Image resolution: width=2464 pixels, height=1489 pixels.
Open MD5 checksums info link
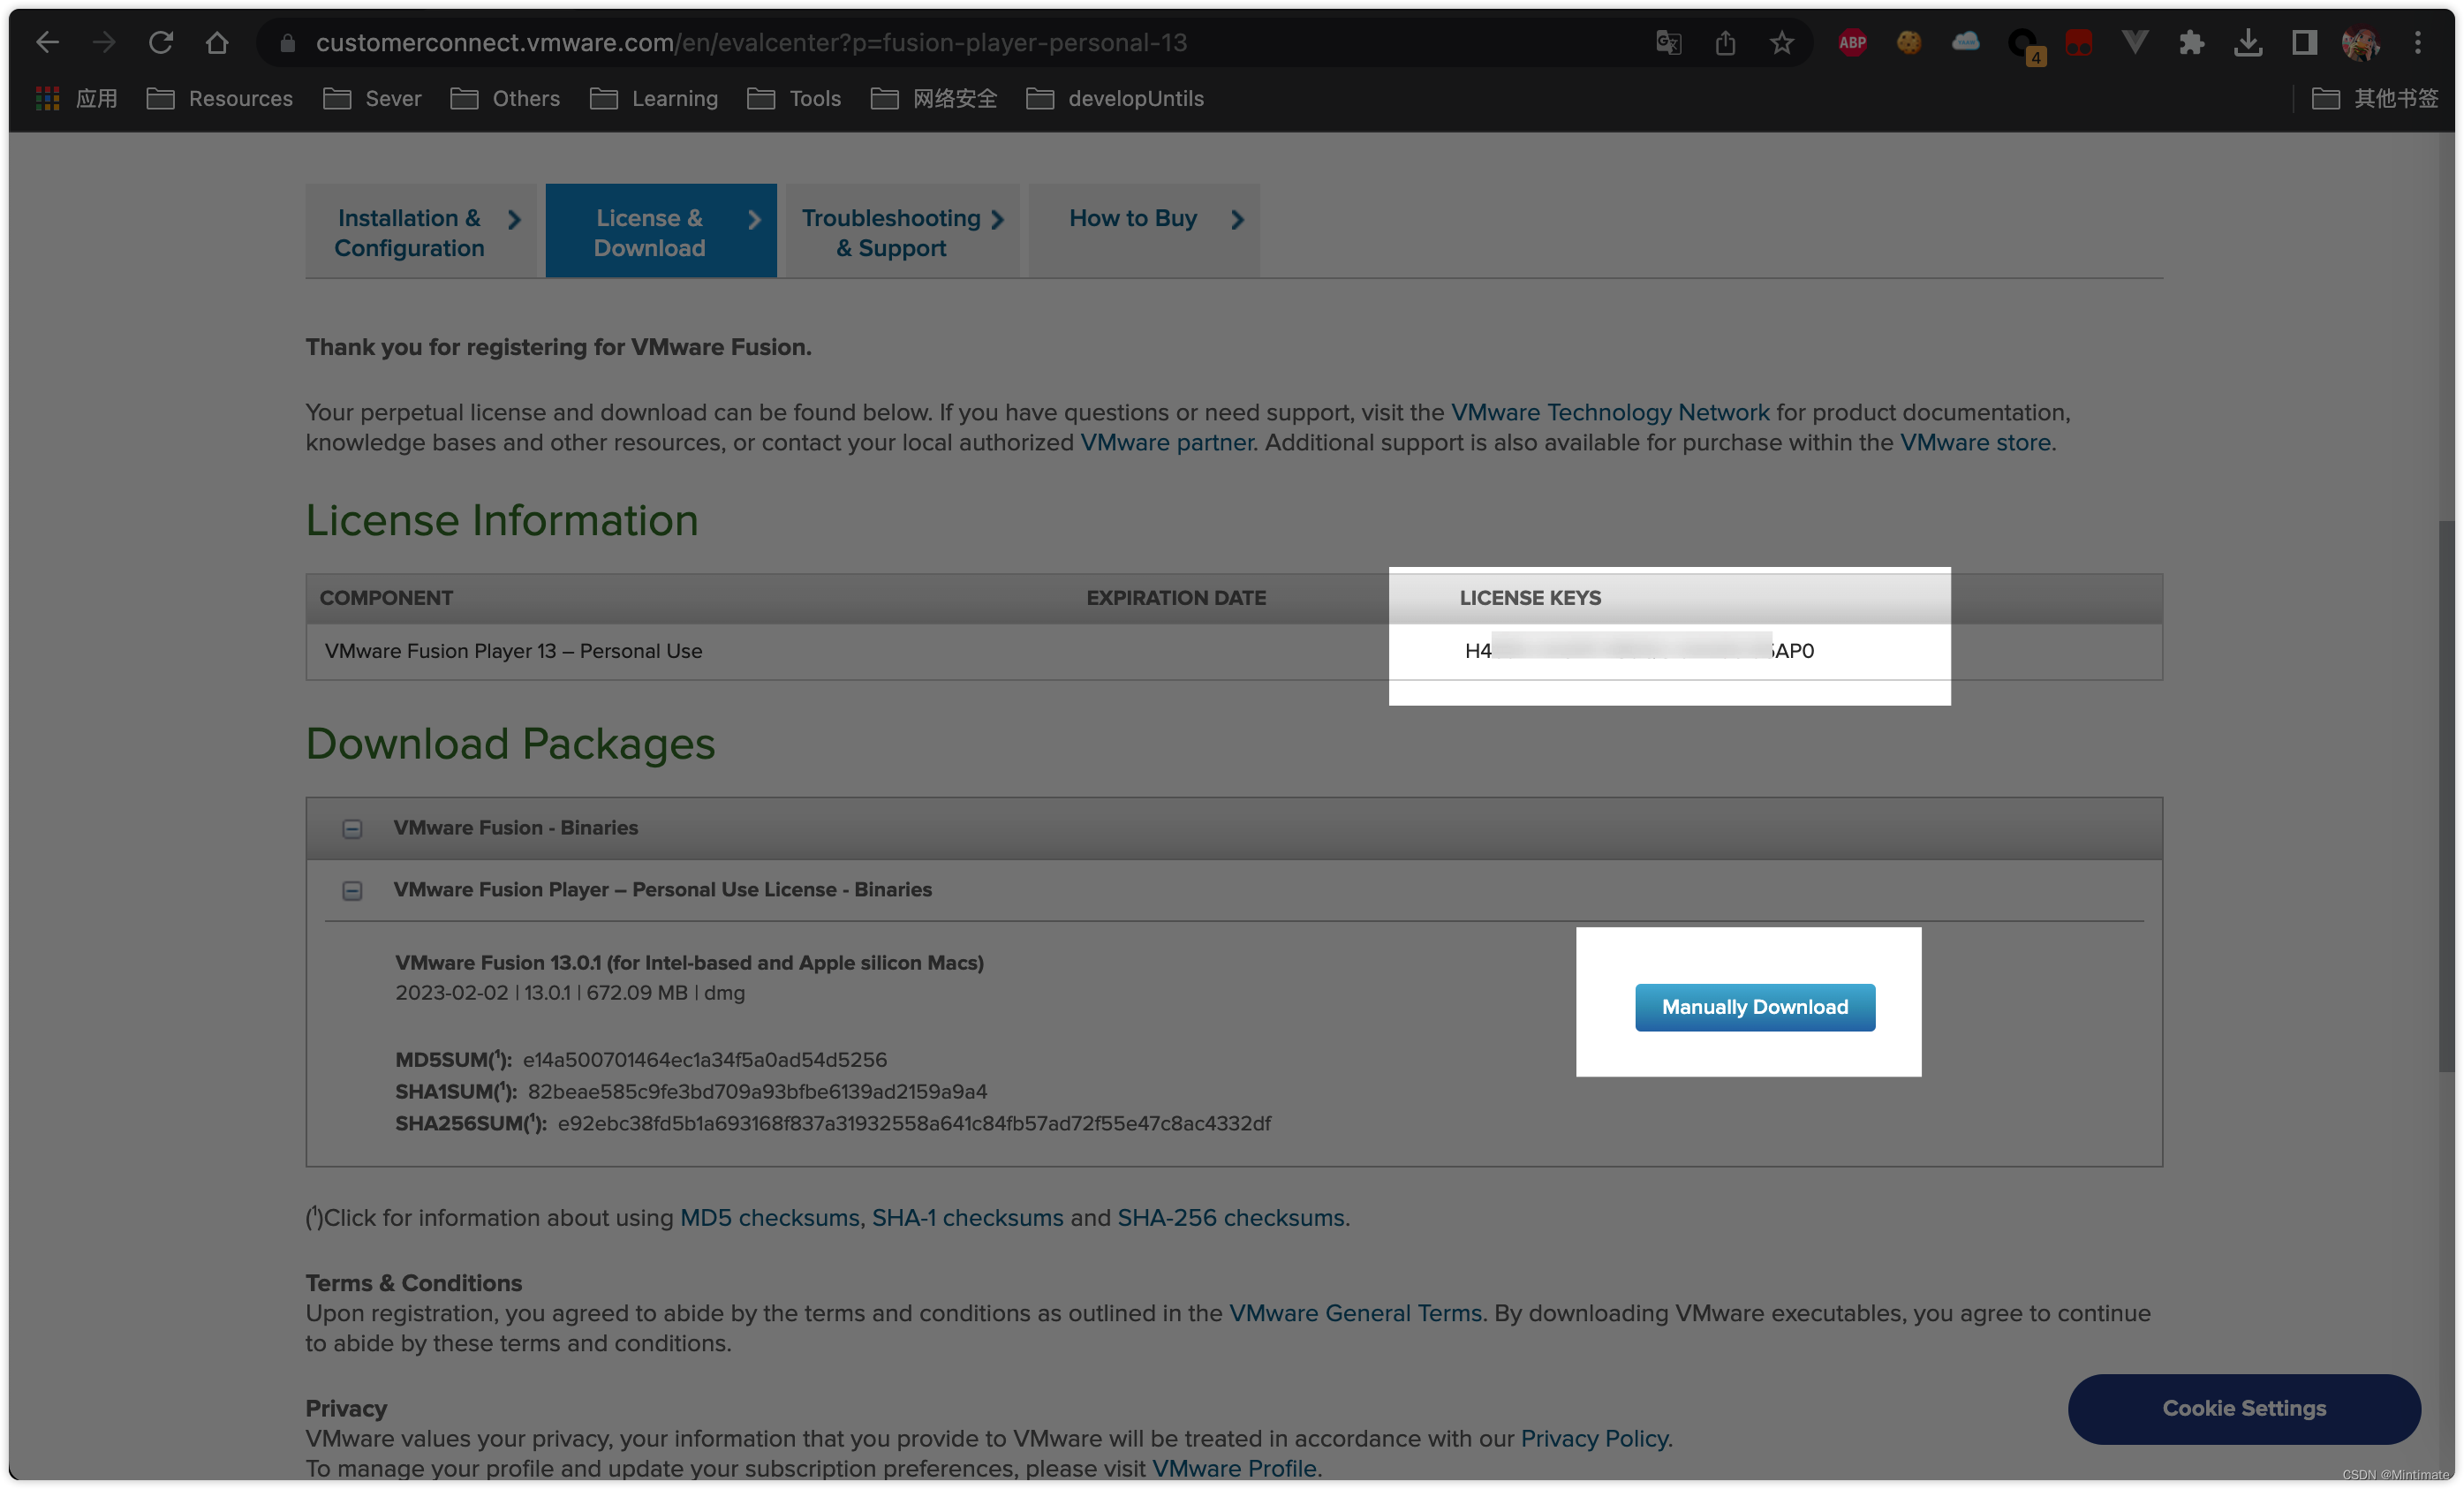pyautogui.click(x=769, y=1217)
